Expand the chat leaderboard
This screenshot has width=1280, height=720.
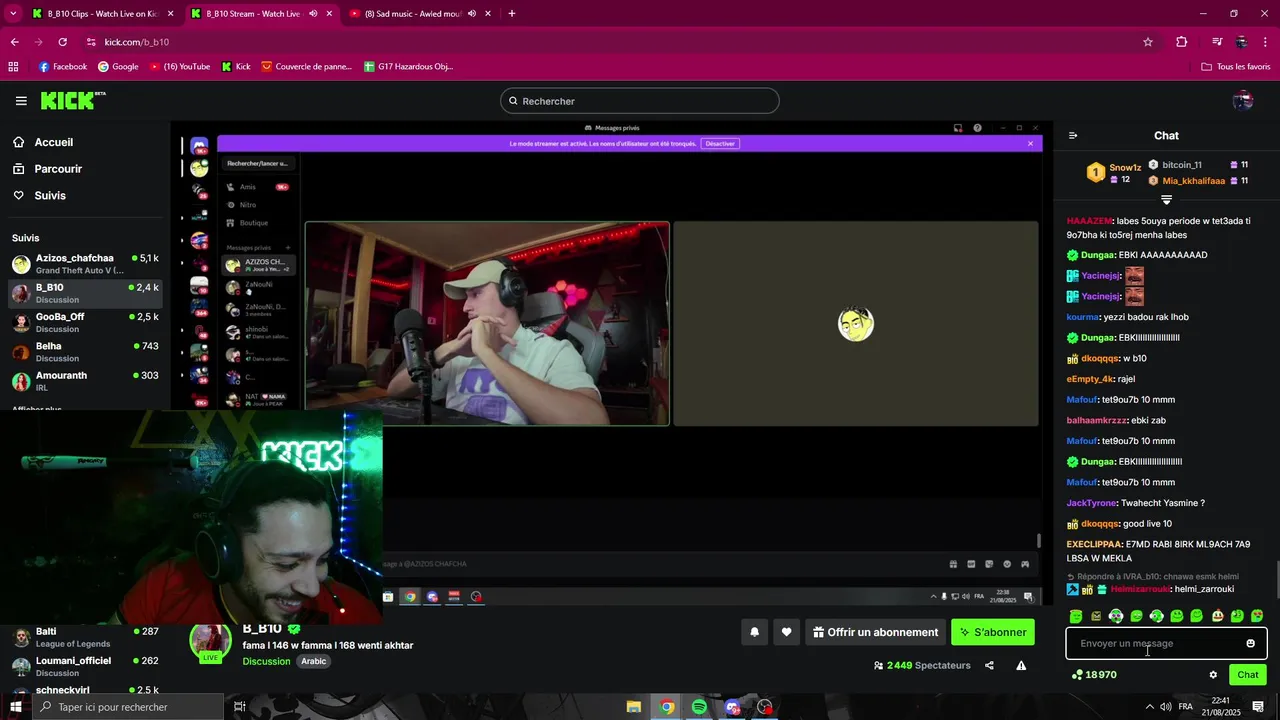tap(1166, 200)
